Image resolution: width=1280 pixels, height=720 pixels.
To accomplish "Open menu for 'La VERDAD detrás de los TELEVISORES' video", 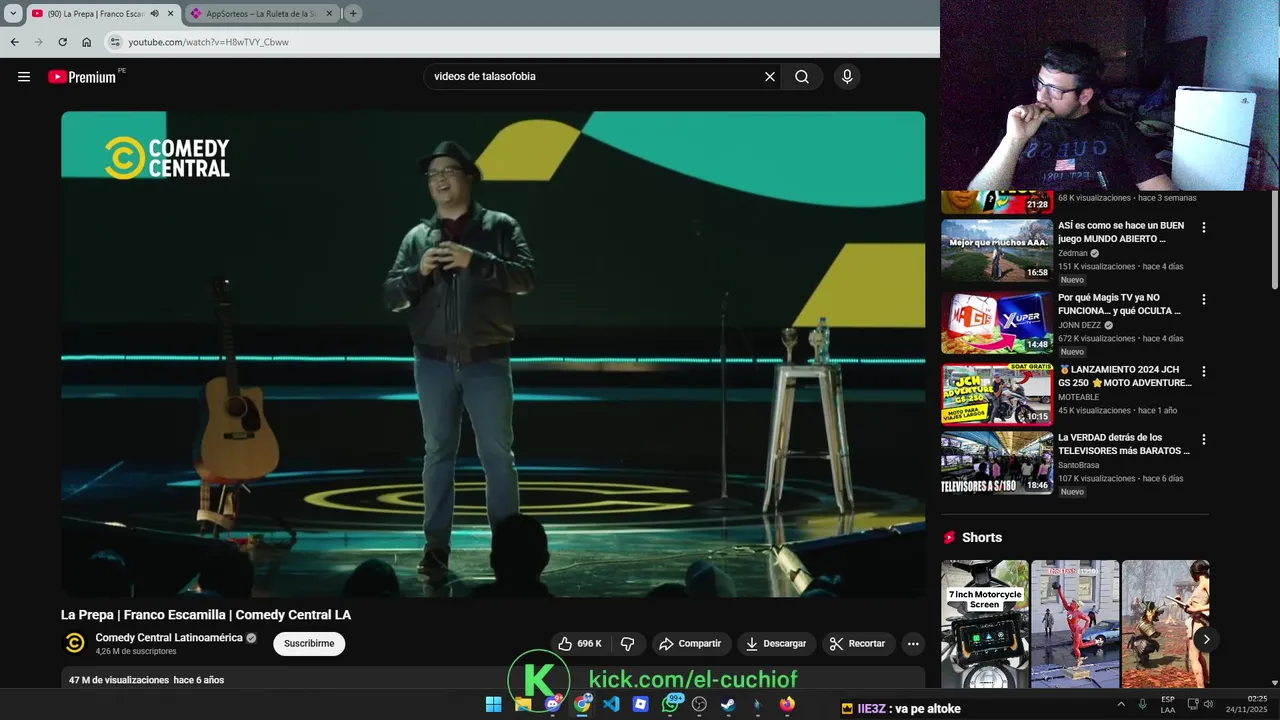I will point(1204,440).
